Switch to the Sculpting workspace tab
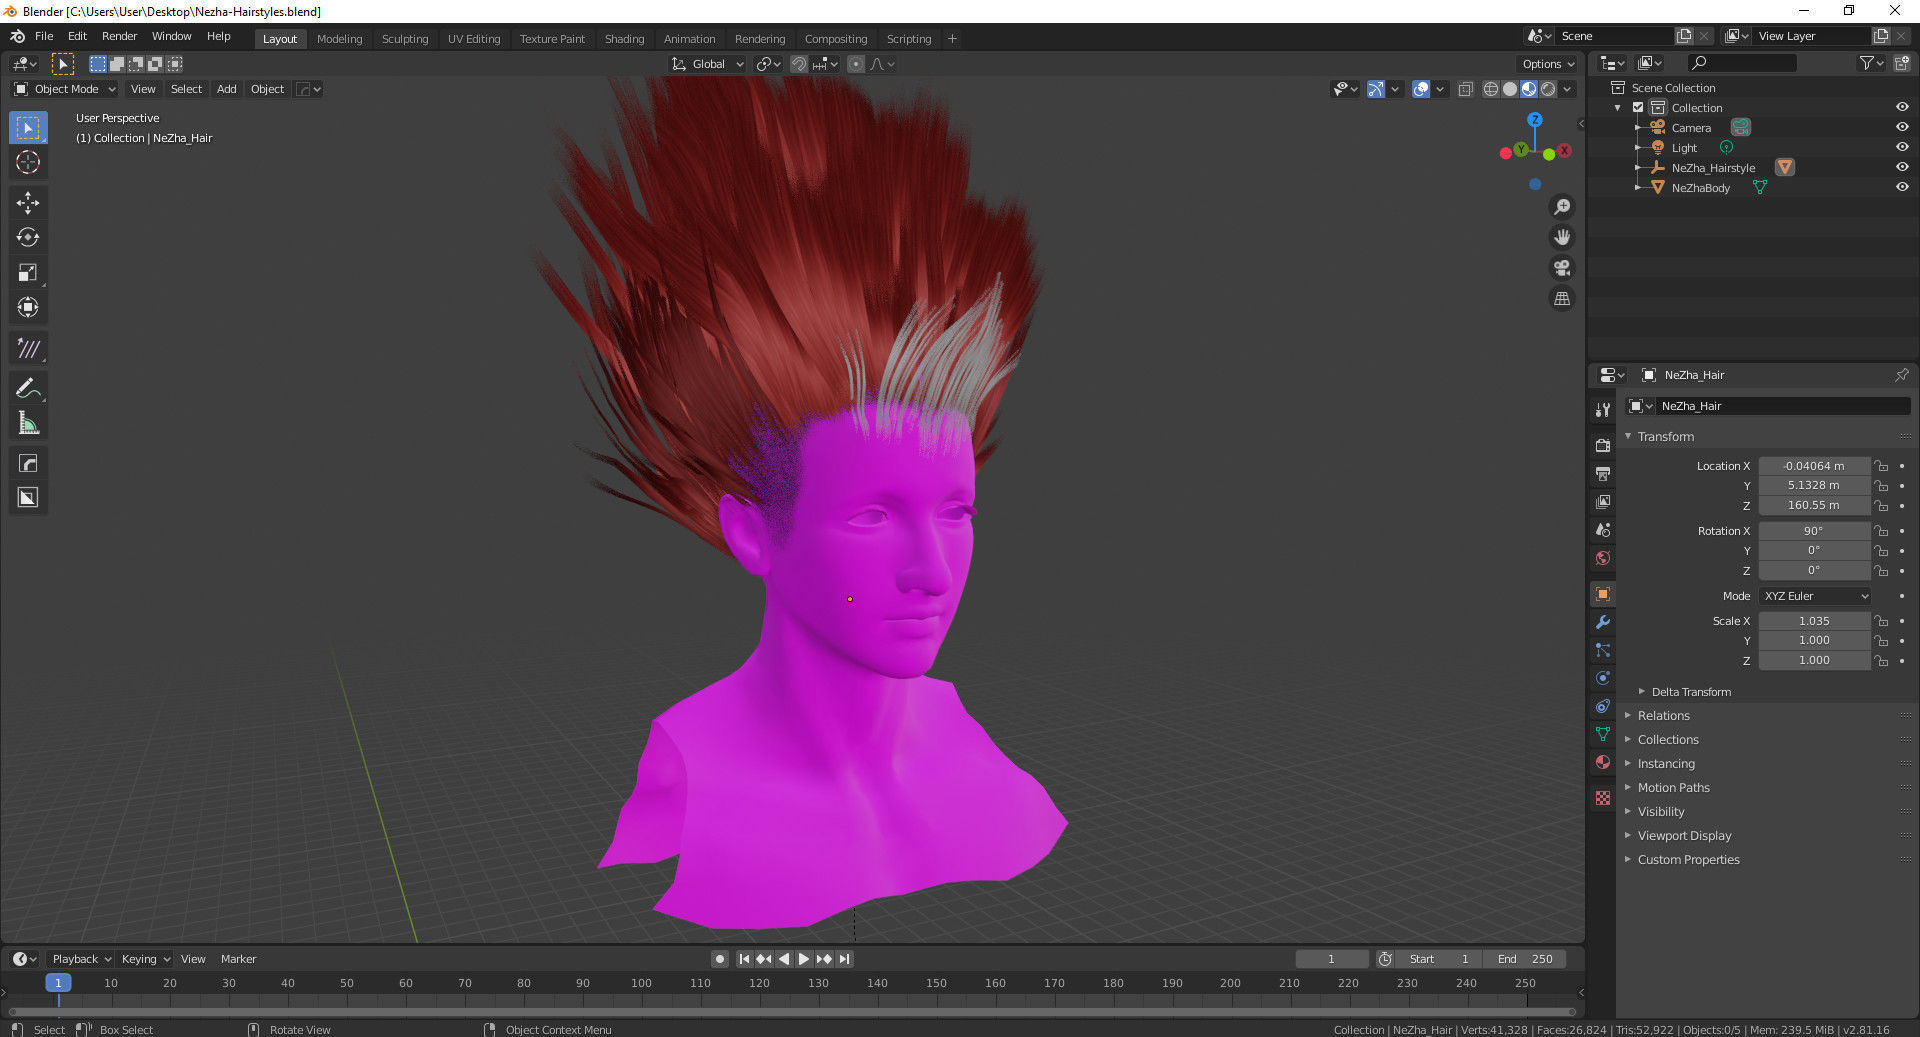The image size is (1920, 1037). tap(405, 39)
